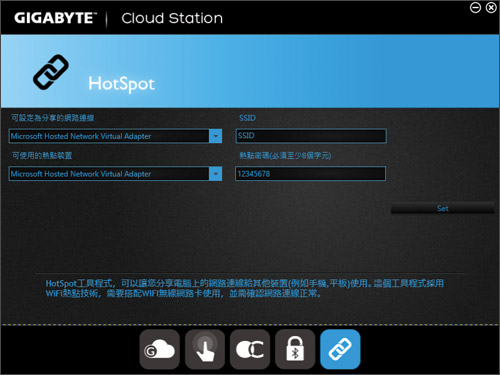Screen dimensions: 500x375
Task: Minimize the Cloud Station window
Action: click(475, 7)
